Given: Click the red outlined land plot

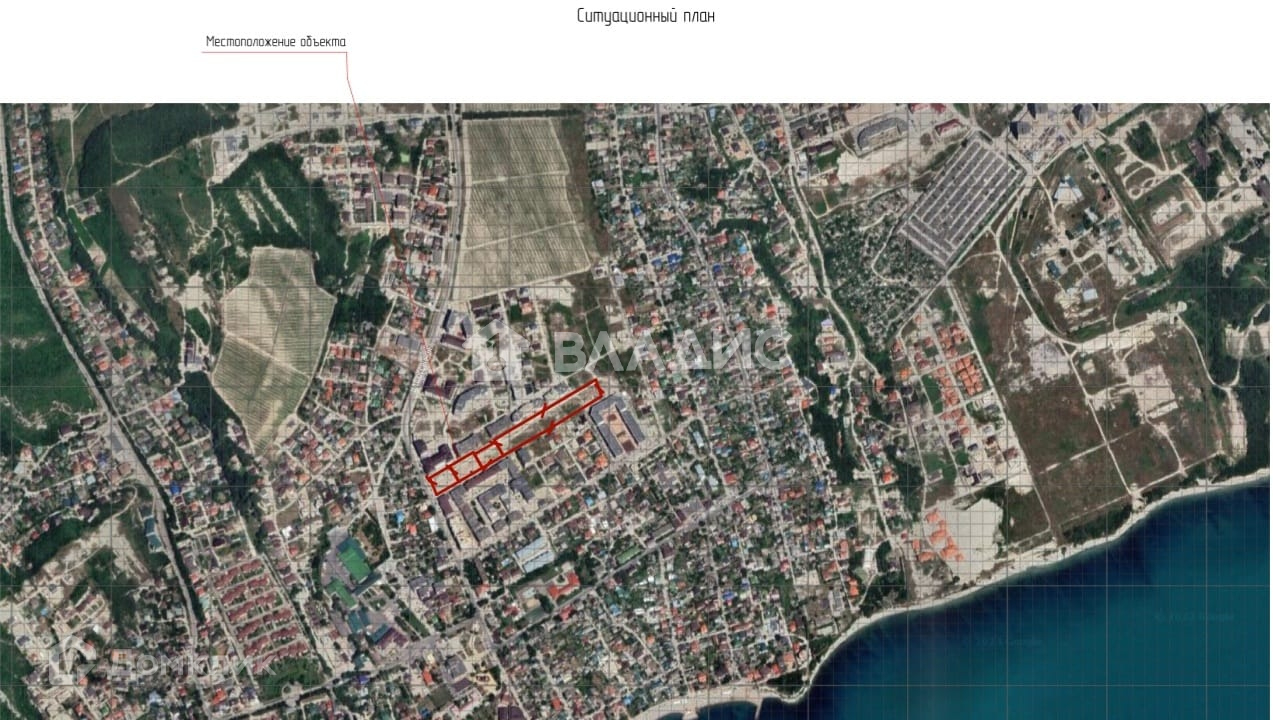Looking at the screenshot, I should 516,437.
